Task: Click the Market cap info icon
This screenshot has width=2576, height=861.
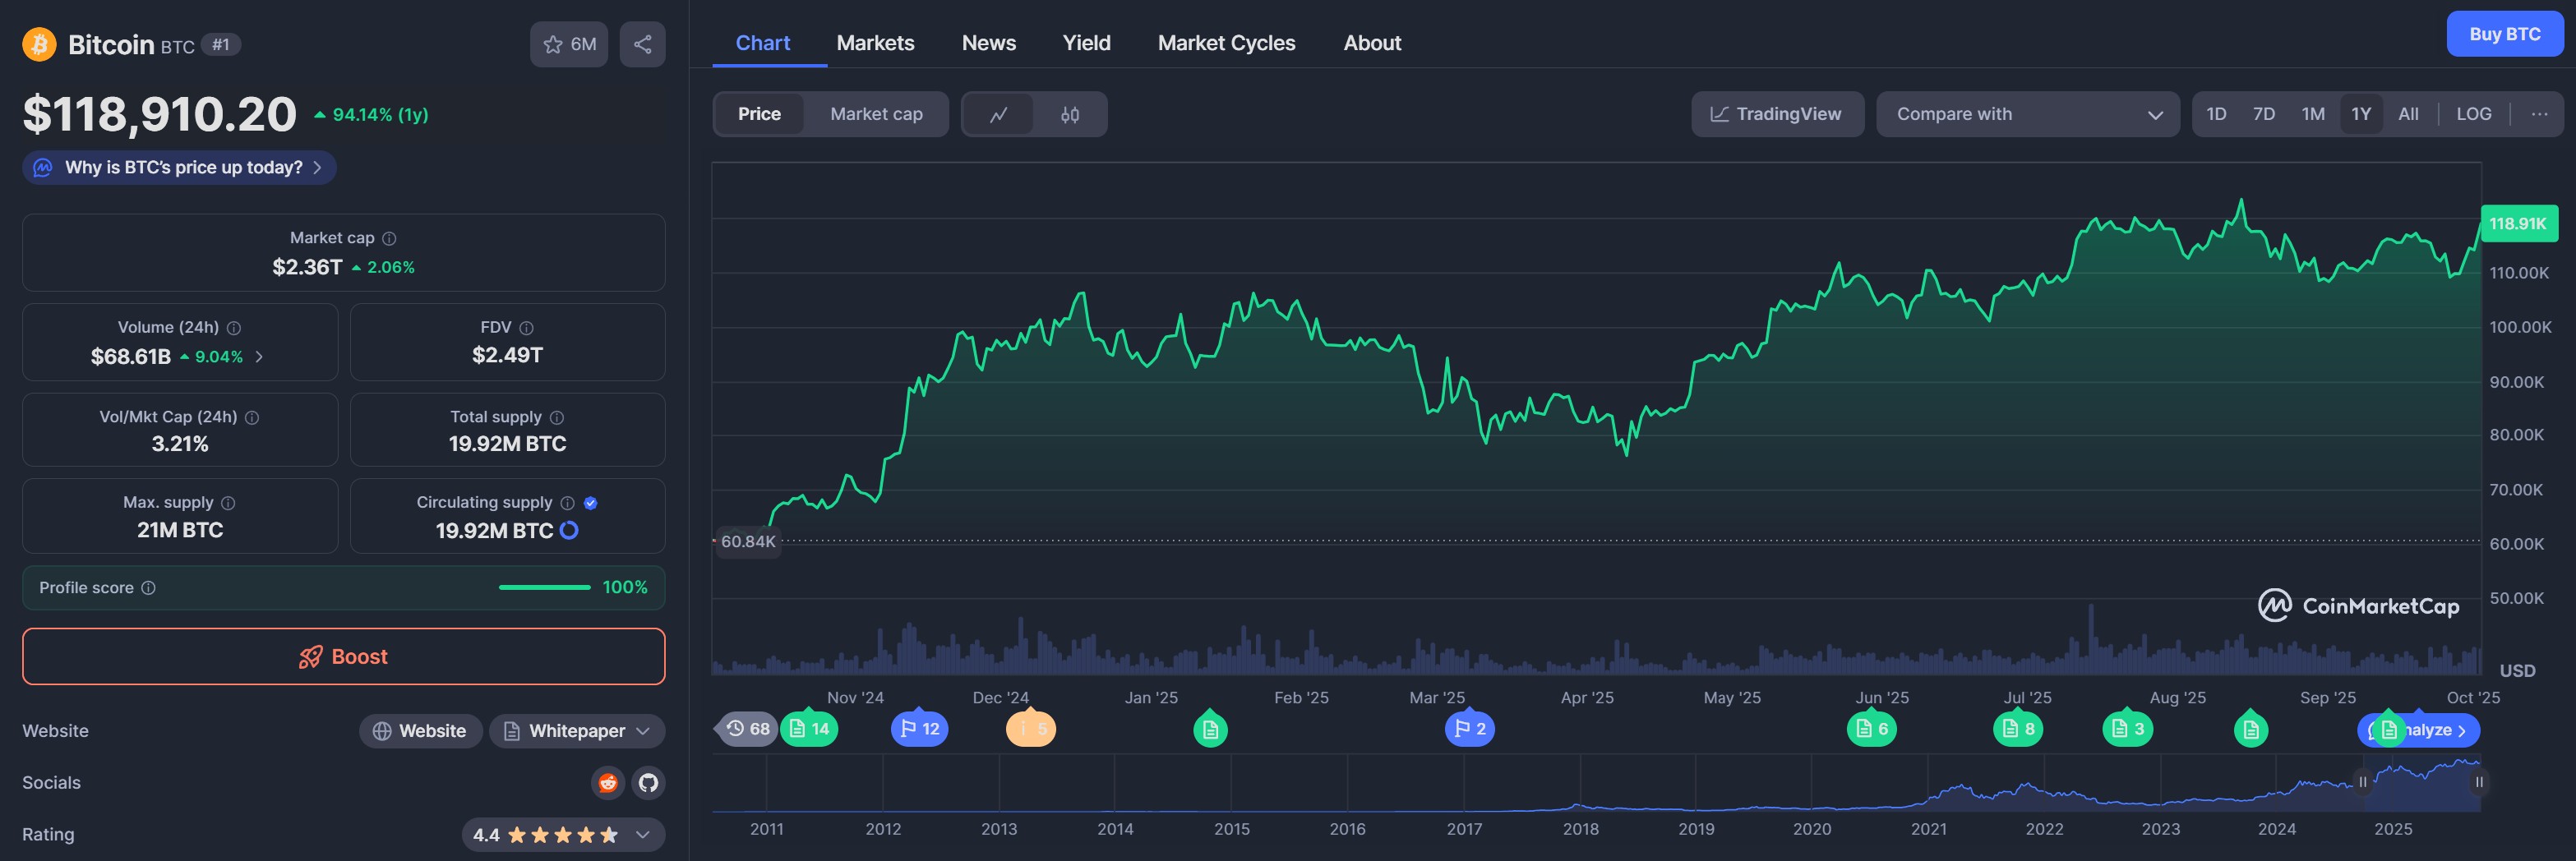Action: click(x=390, y=238)
